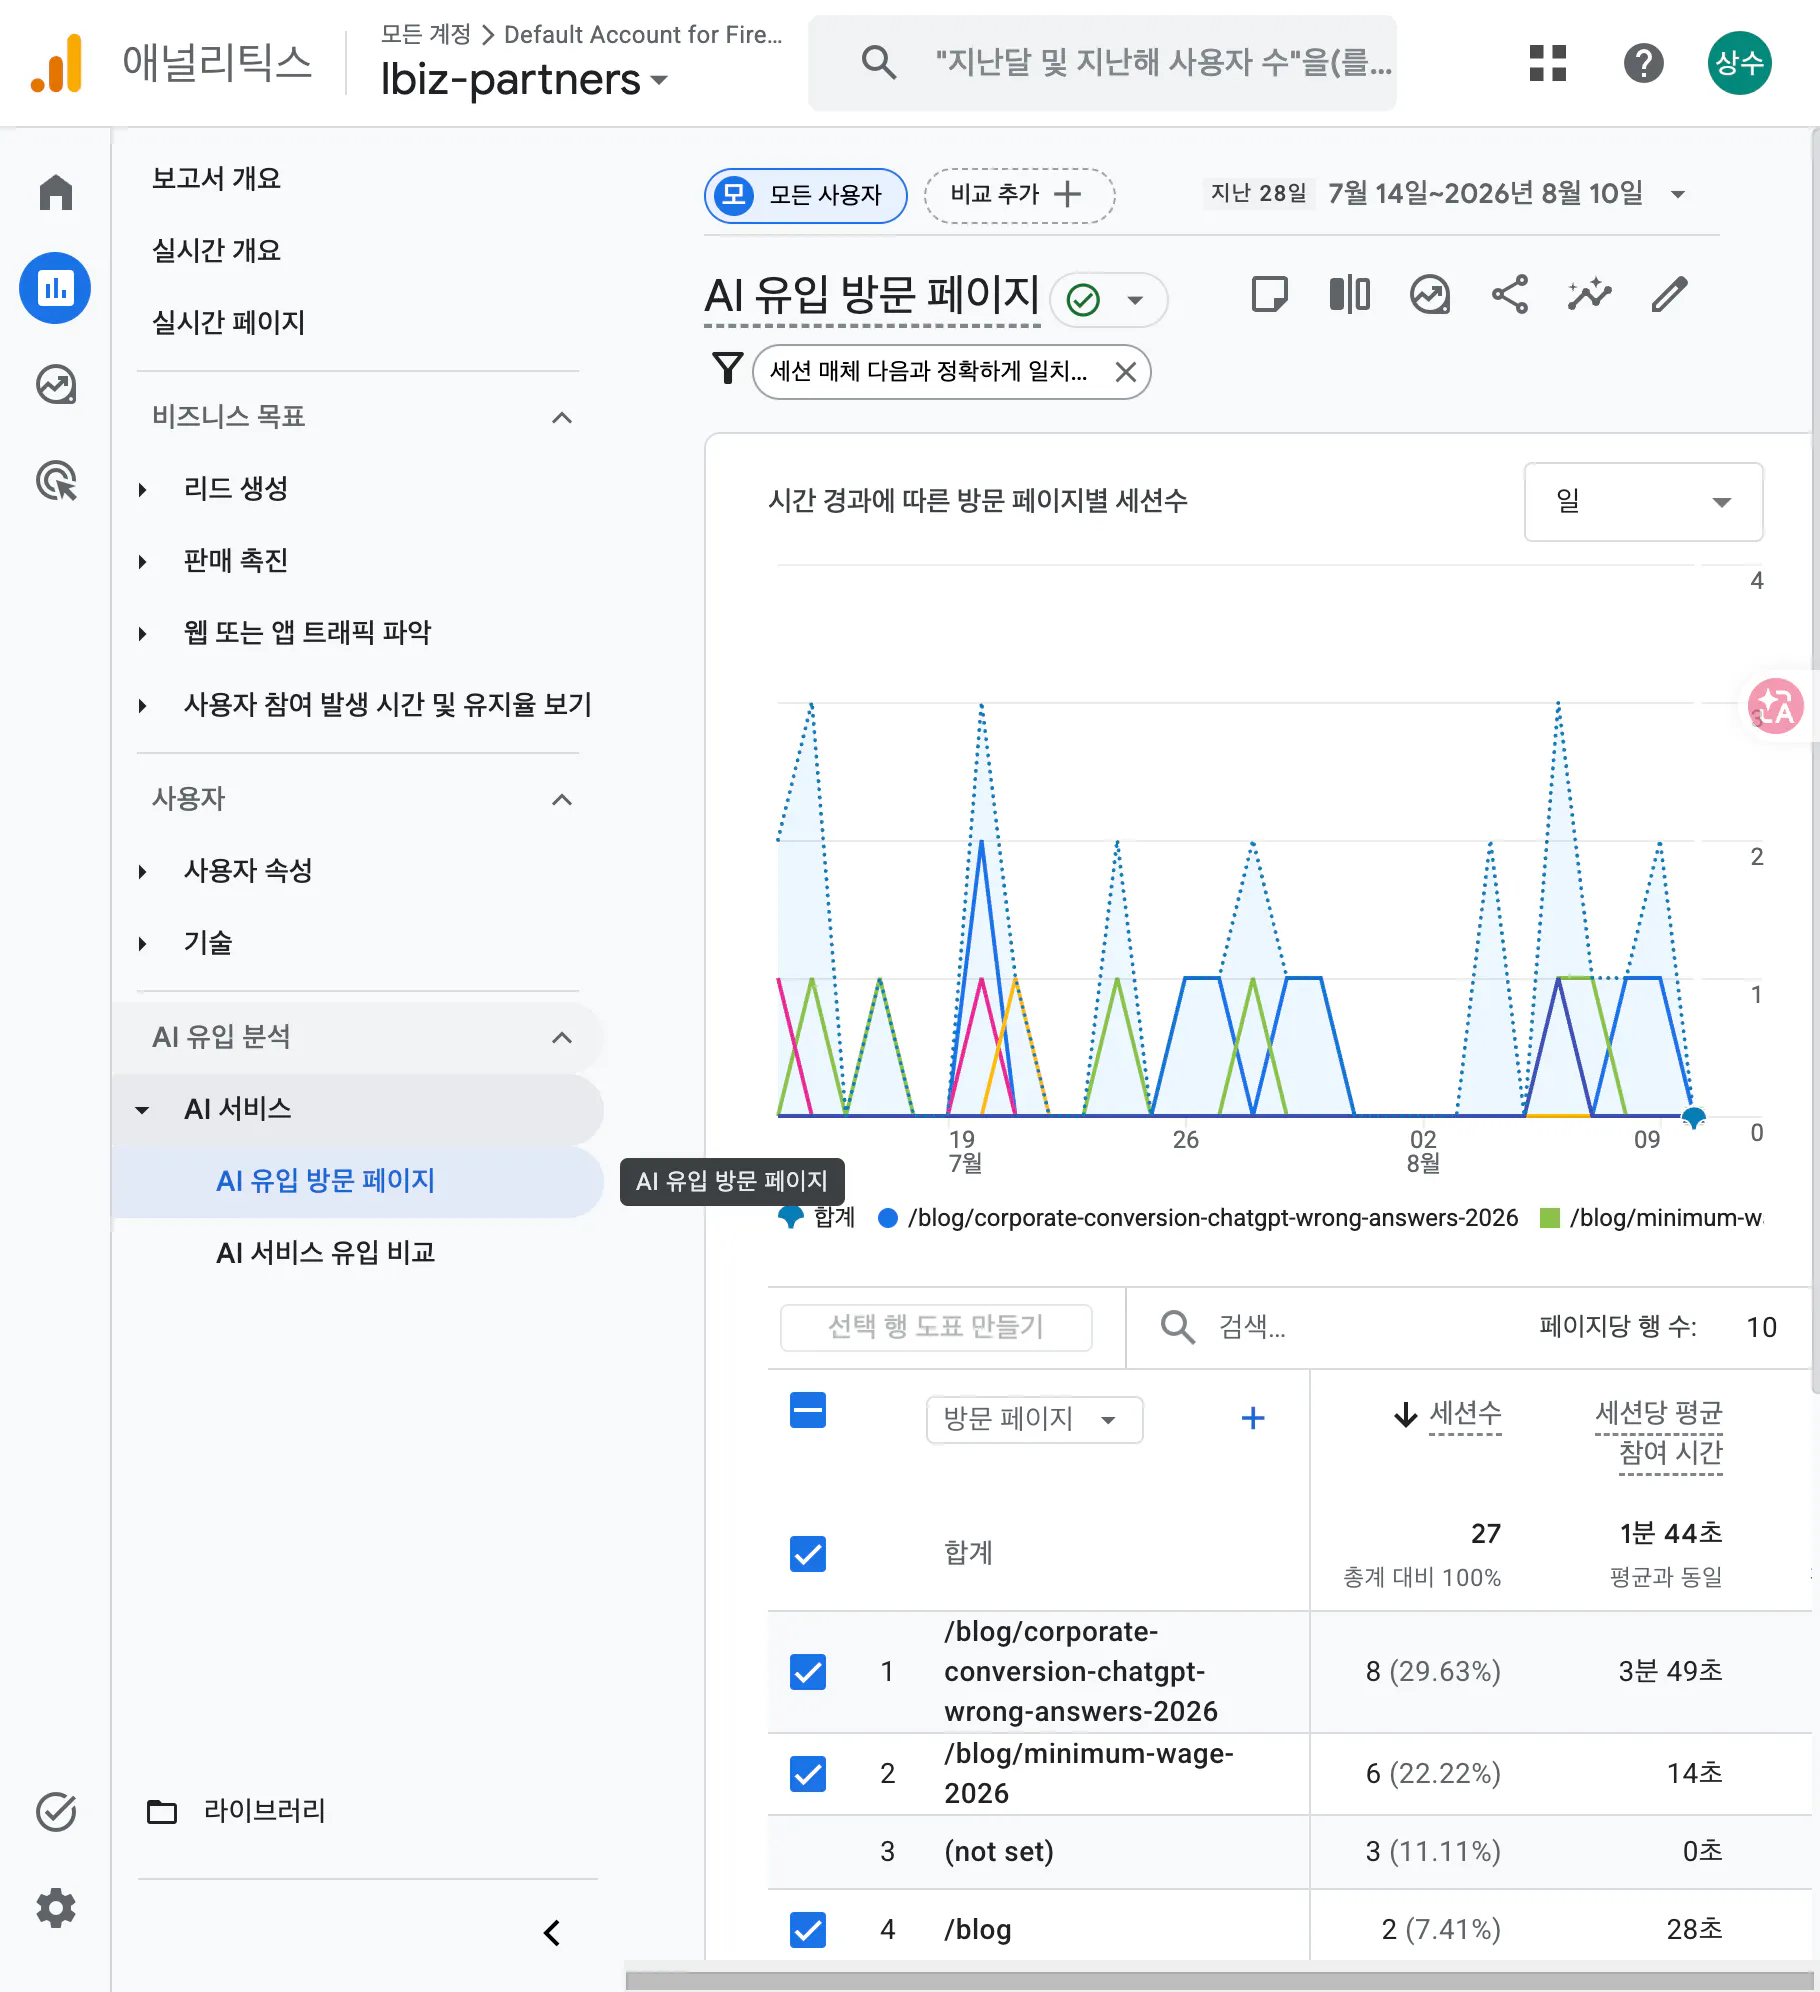Open the 라이브러리 link
This screenshot has height=1992, width=1820.
(x=265, y=1810)
